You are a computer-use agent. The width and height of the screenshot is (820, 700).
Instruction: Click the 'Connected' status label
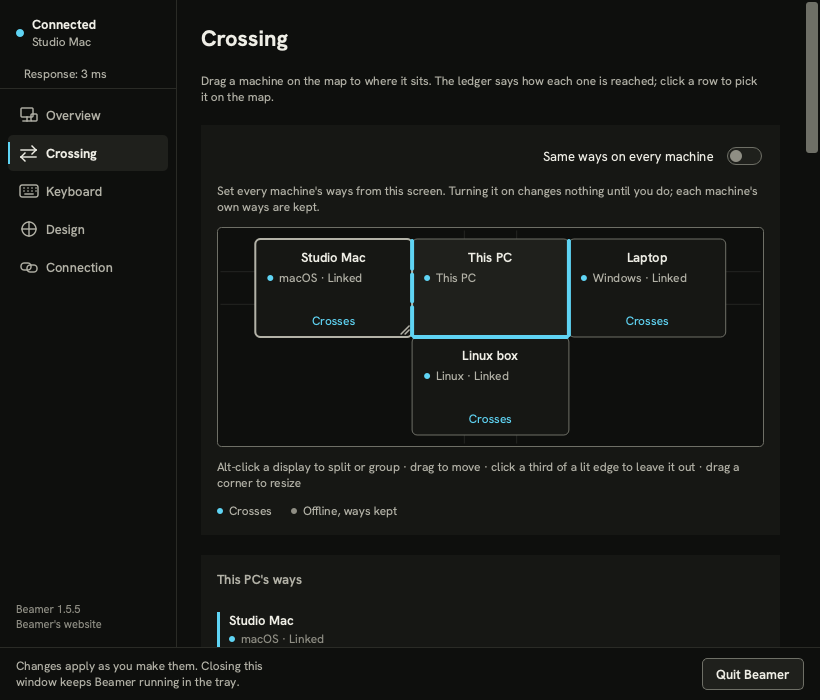(x=64, y=25)
